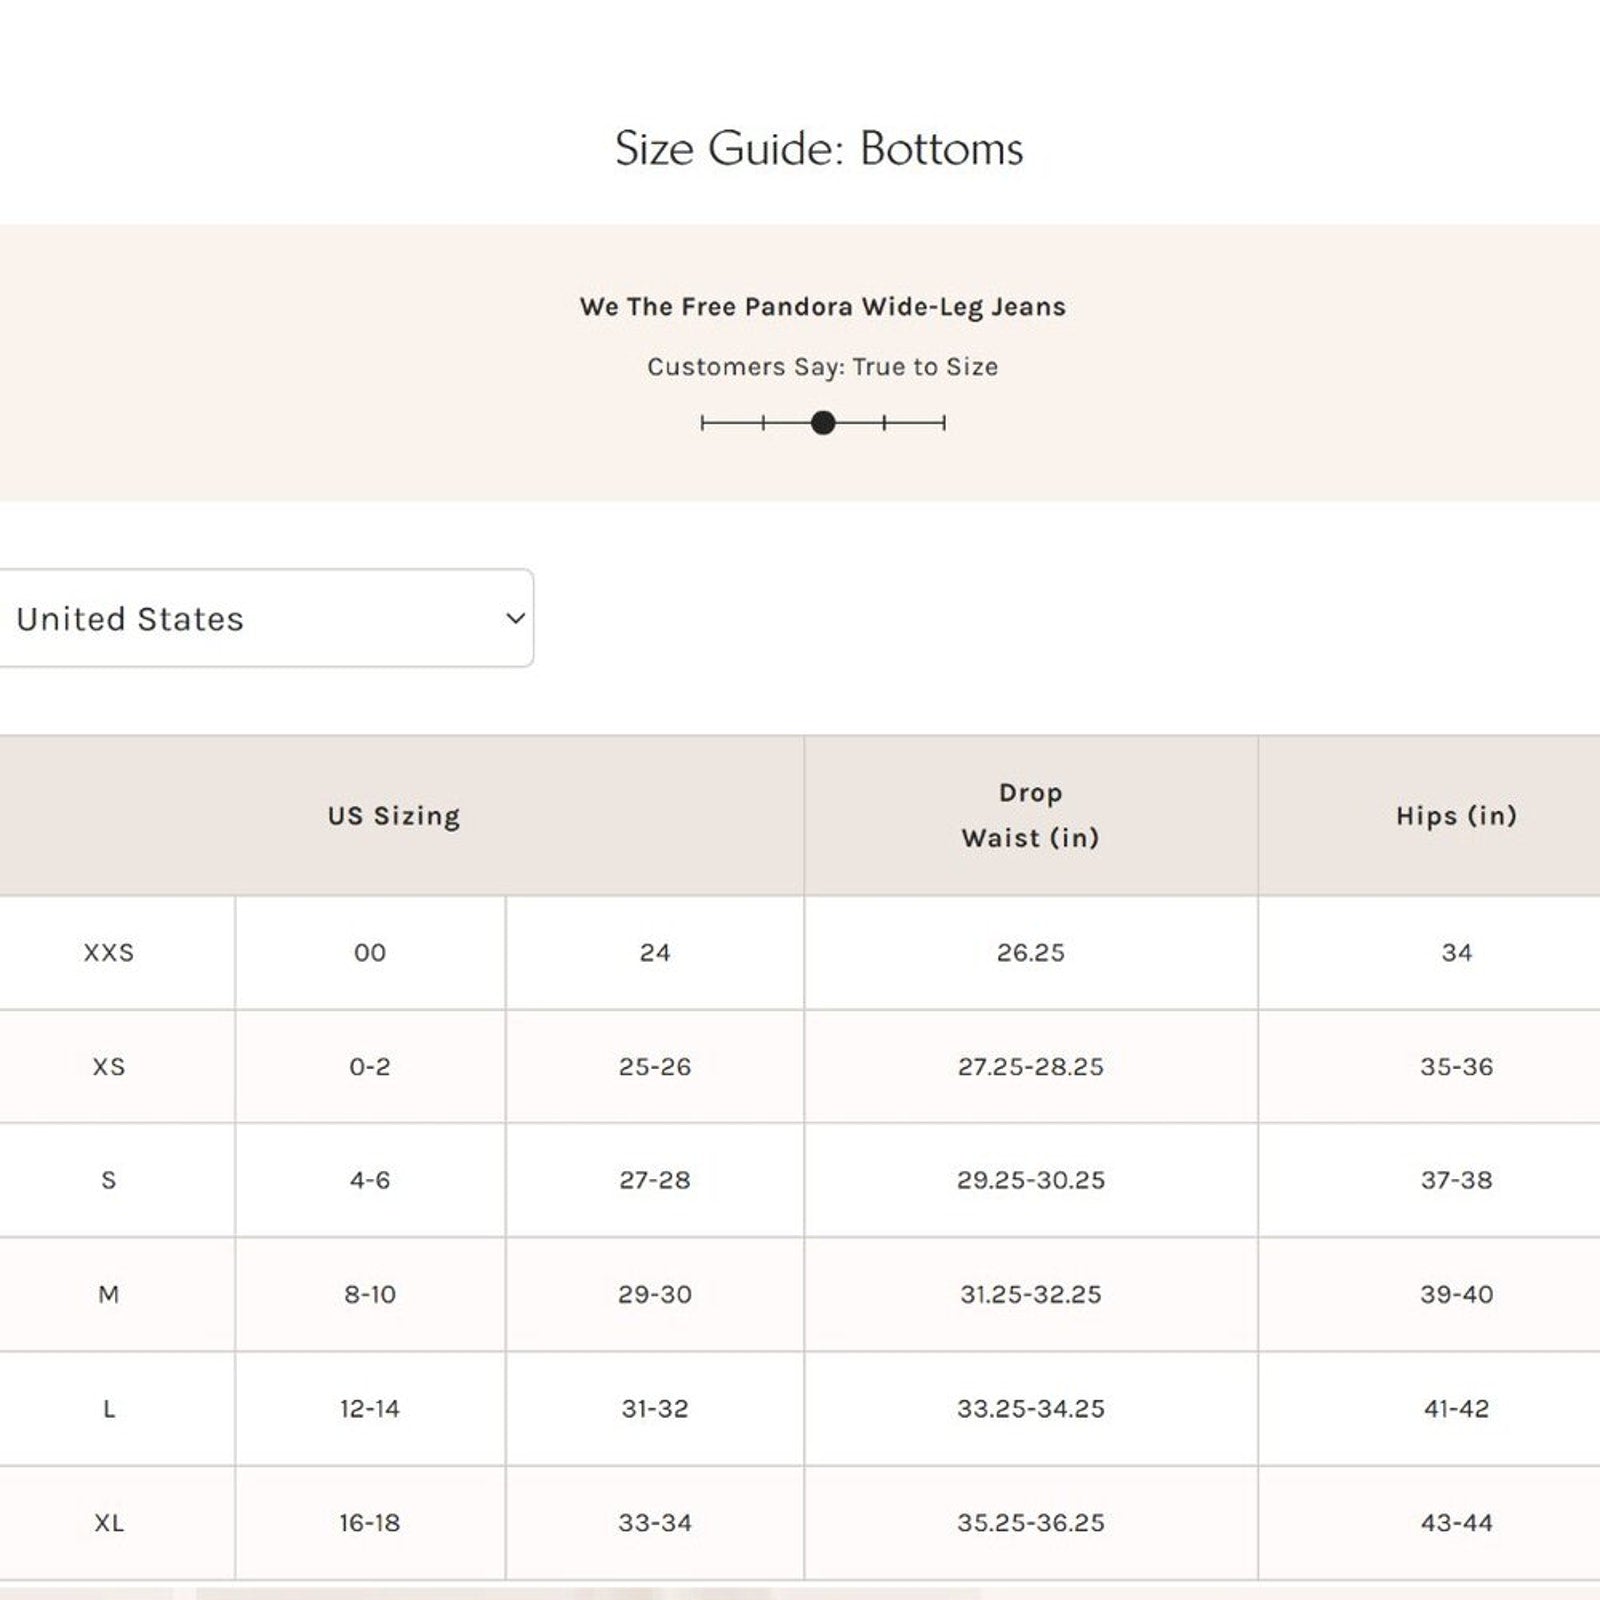
Task: Click the XL size row label
Action: pos(109,1523)
